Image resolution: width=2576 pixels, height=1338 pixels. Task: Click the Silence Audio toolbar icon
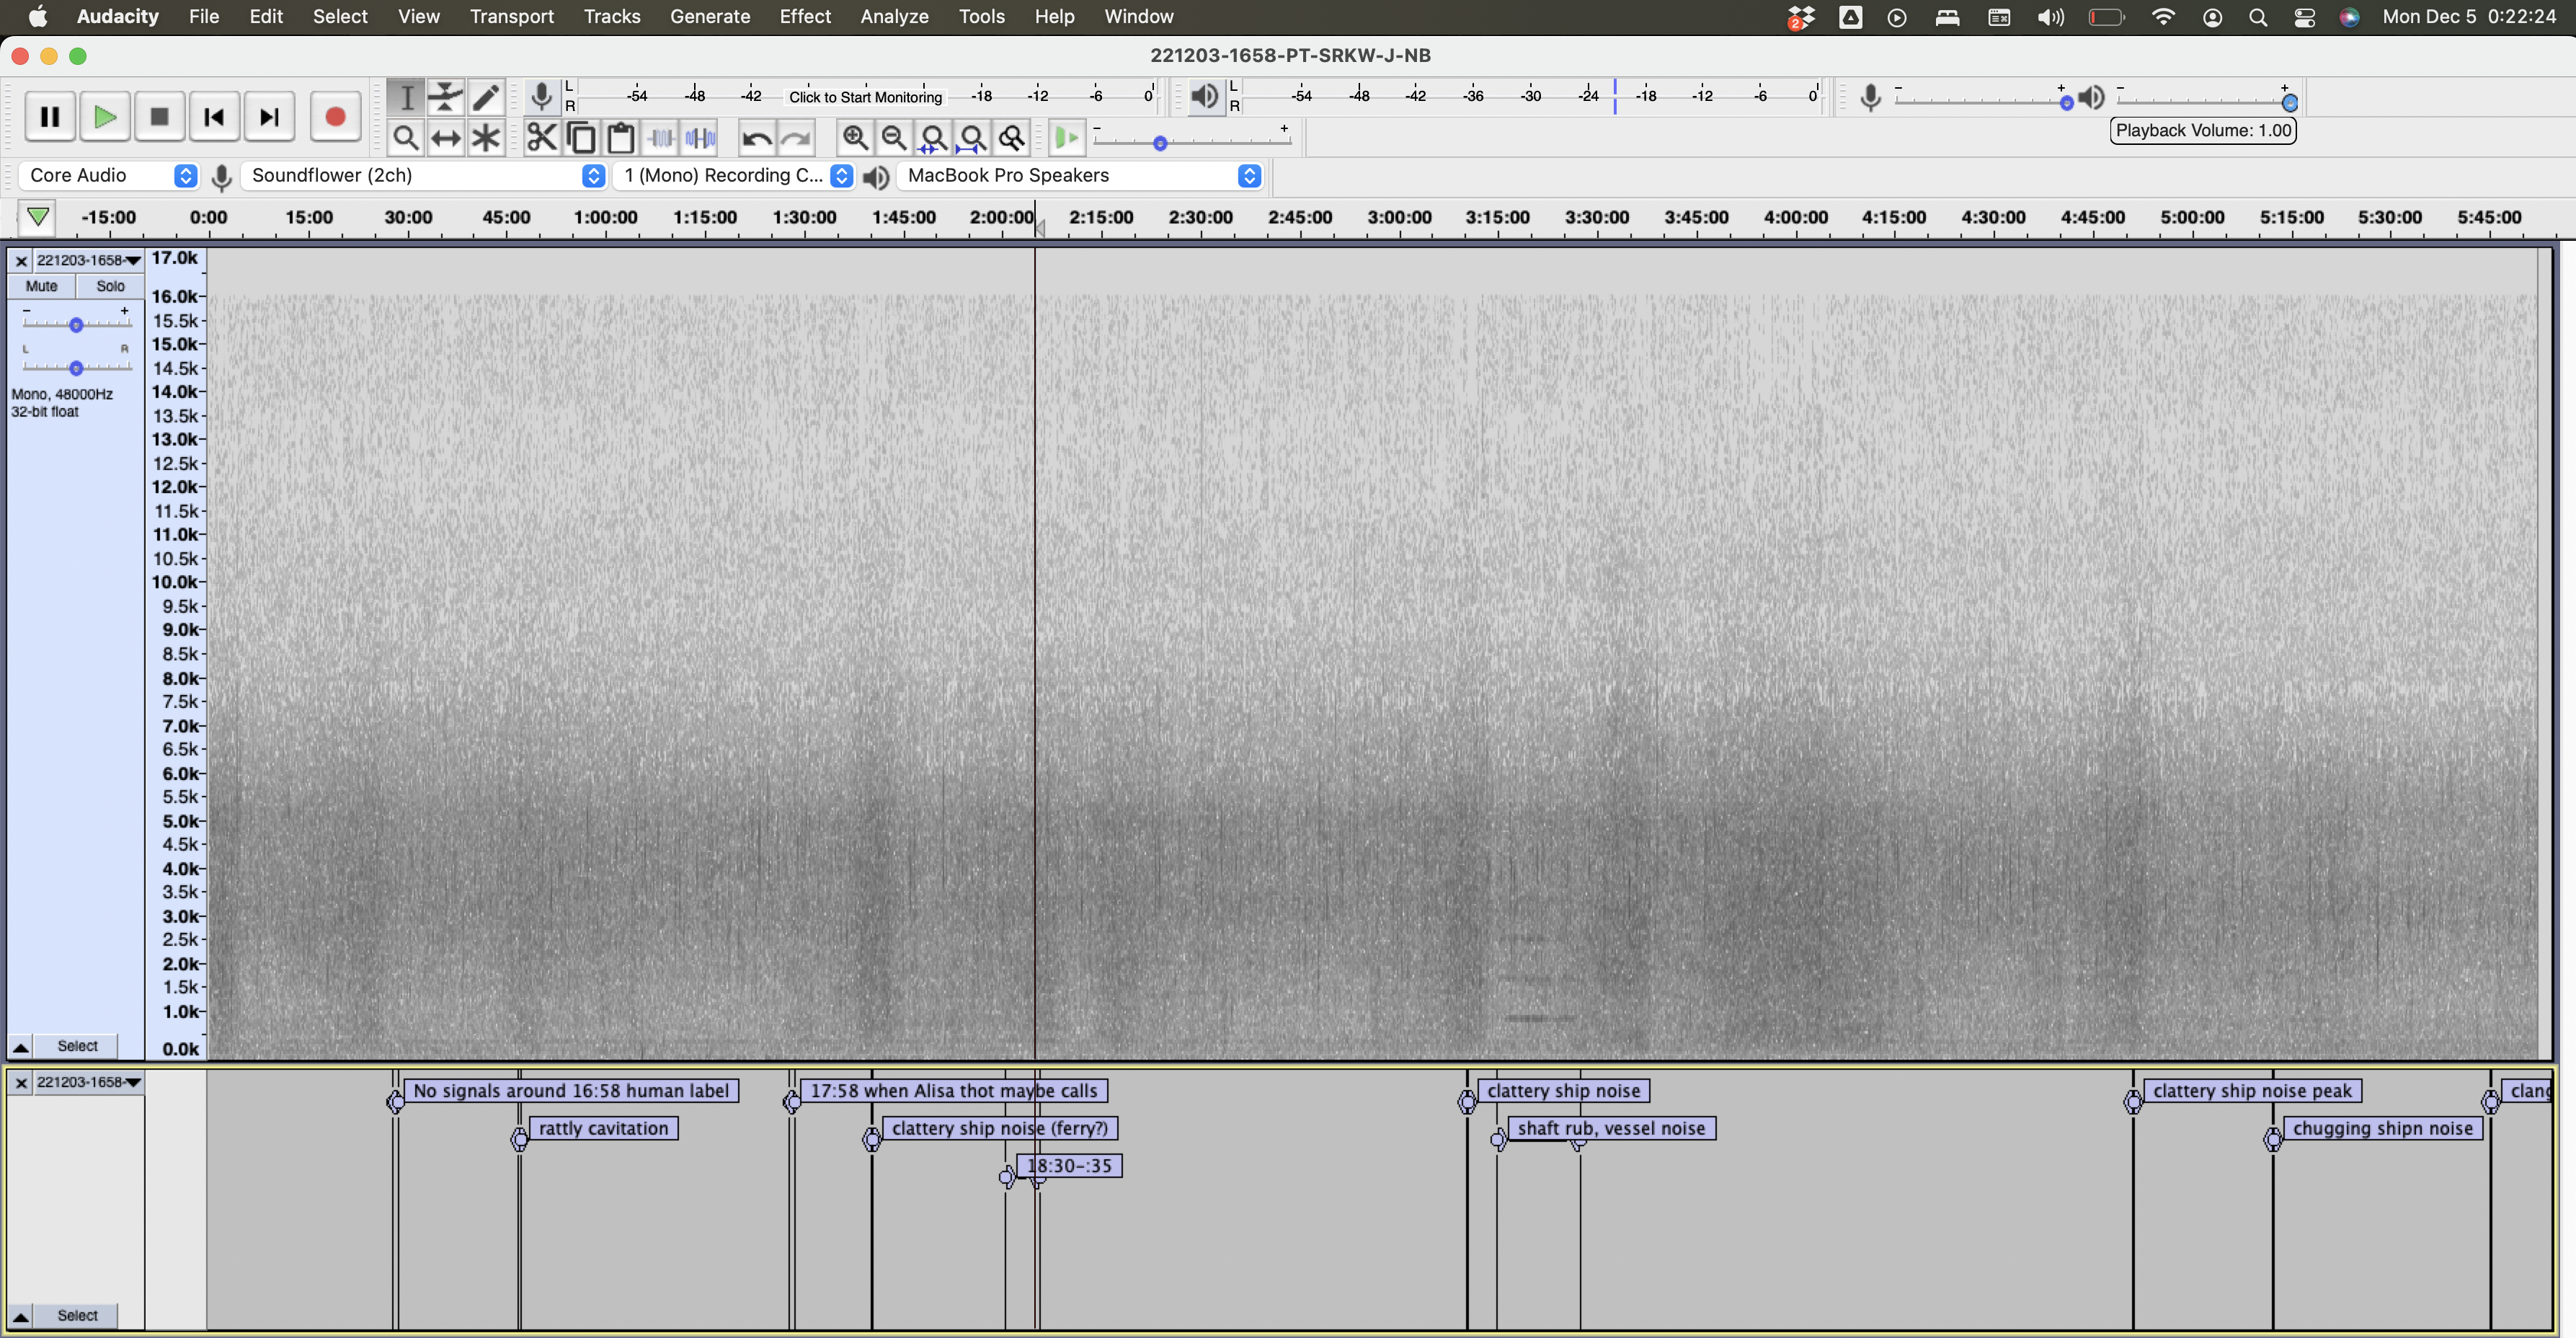point(700,137)
